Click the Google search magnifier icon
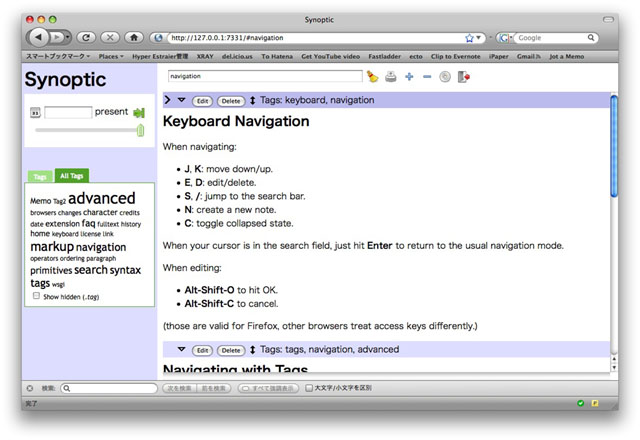Screen dimensions: 640x440 591,38
